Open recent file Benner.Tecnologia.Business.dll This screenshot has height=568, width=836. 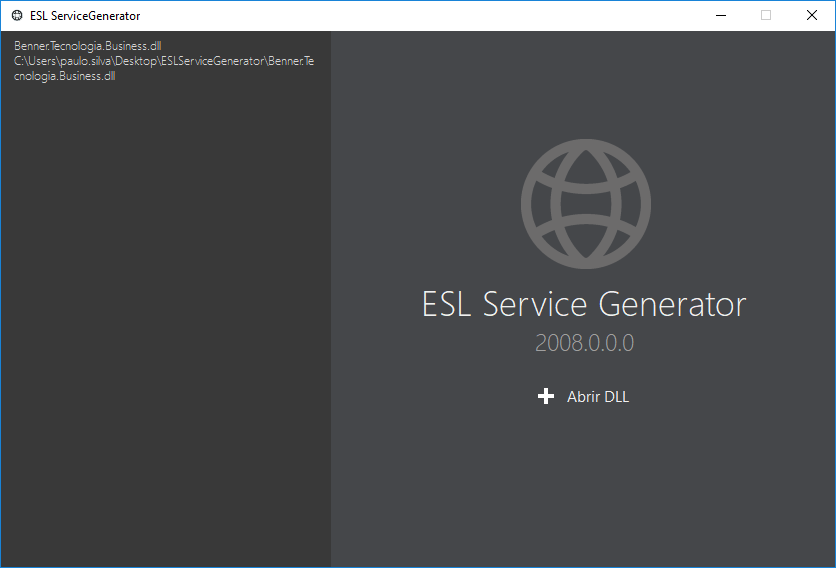(x=87, y=46)
